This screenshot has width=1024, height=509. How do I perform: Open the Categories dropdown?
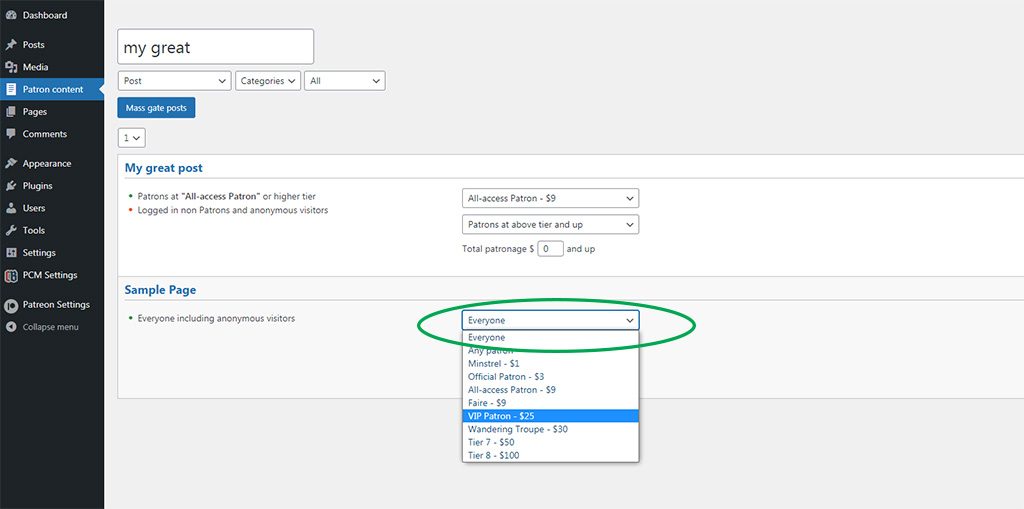tap(268, 81)
